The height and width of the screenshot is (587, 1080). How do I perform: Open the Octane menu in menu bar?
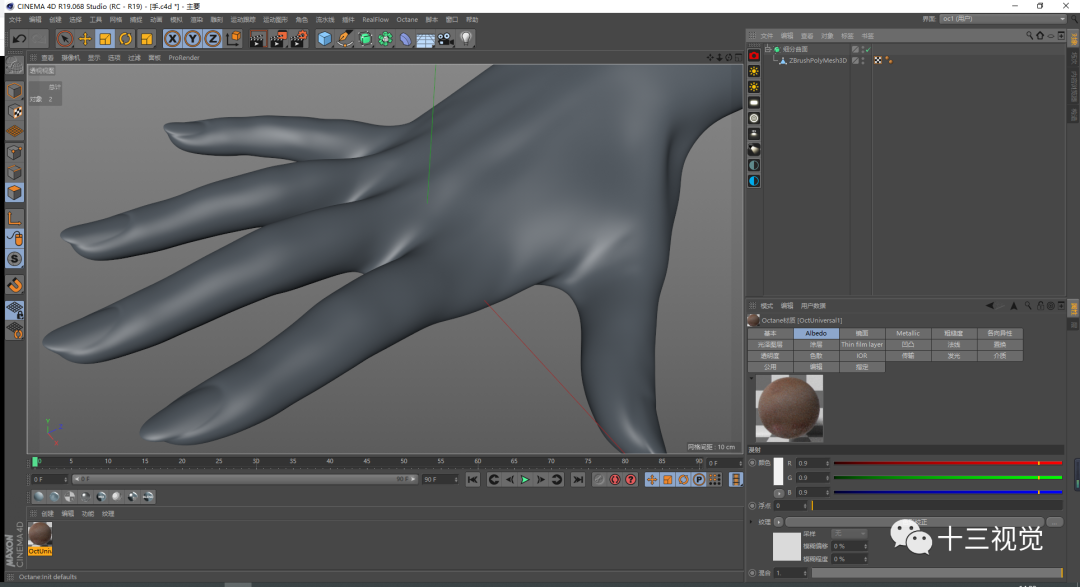pos(407,19)
